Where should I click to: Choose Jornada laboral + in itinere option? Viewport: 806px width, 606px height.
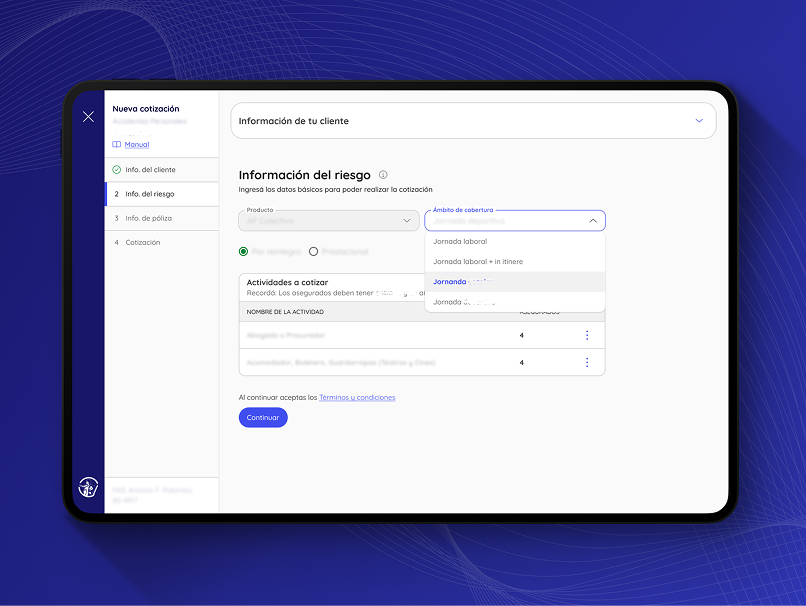478,262
